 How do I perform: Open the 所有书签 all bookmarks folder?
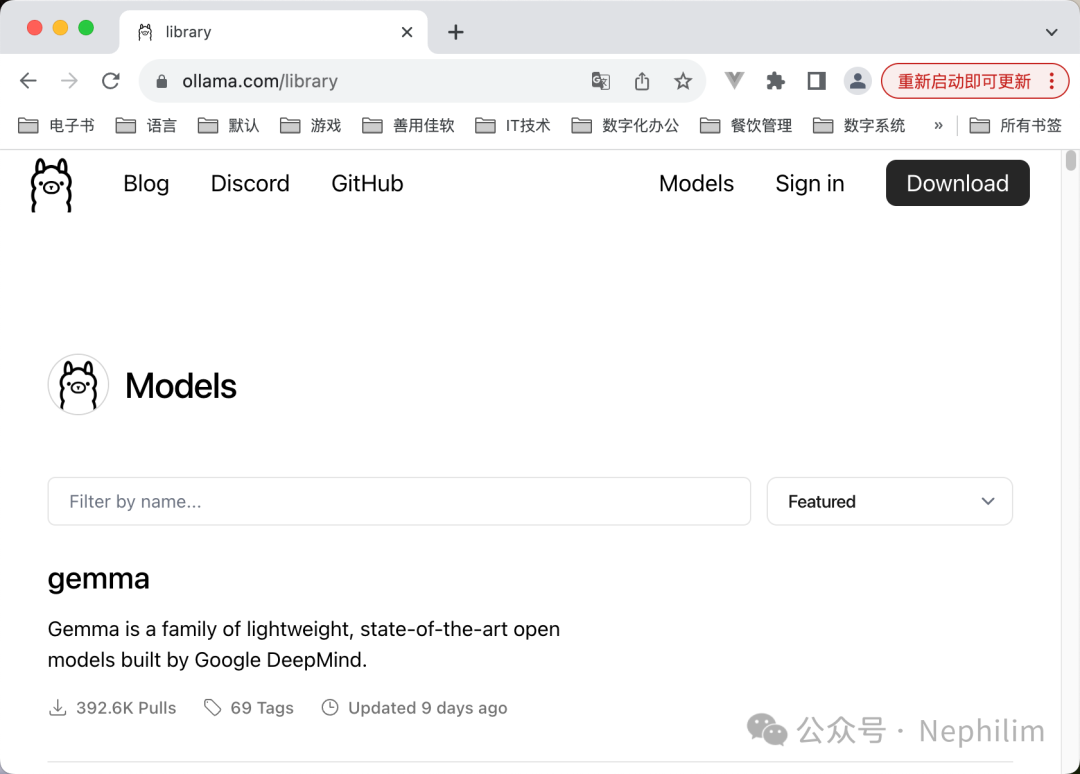[1016, 125]
